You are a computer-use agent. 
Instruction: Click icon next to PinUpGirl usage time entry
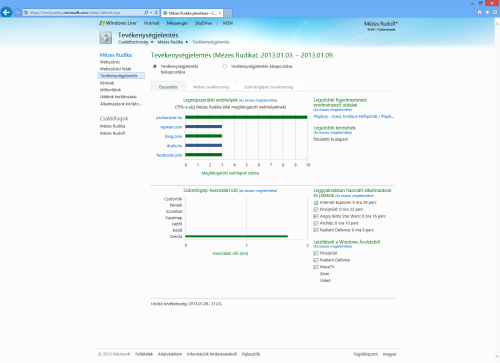[x=316, y=209]
